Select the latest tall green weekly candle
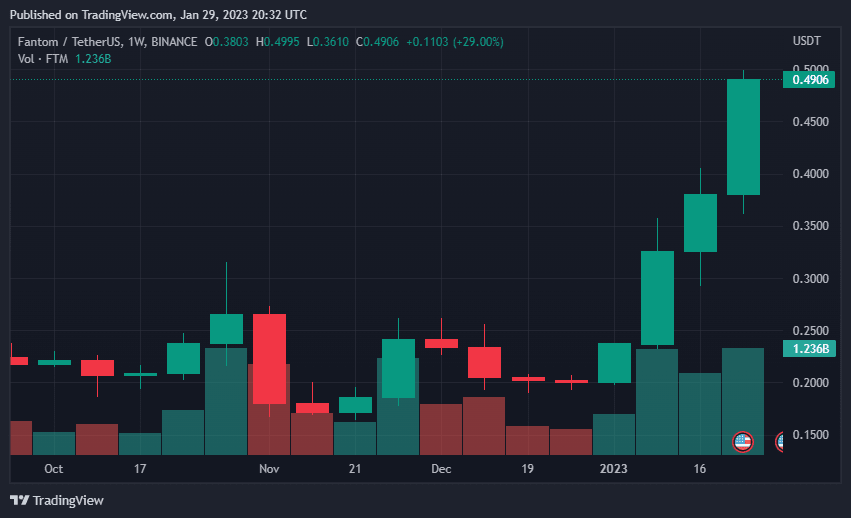The height and width of the screenshot is (518, 851). (744, 137)
